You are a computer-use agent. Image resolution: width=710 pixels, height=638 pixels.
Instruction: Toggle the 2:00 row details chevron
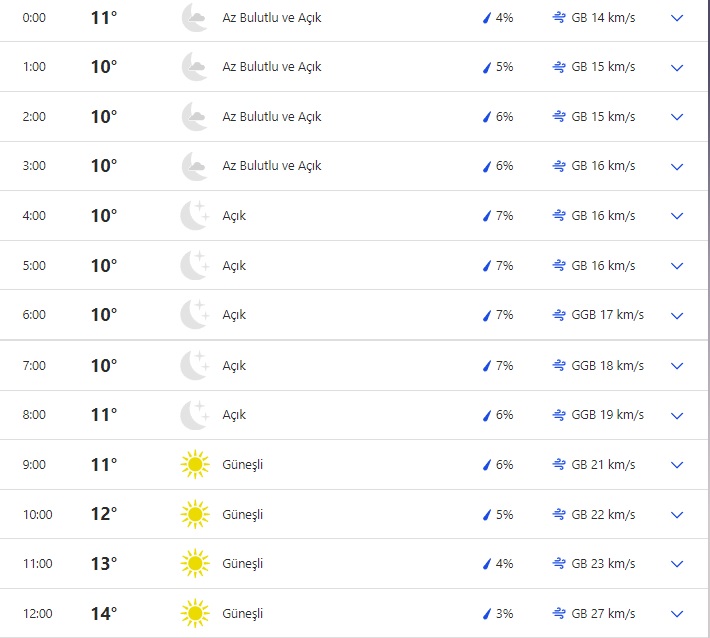tap(677, 117)
